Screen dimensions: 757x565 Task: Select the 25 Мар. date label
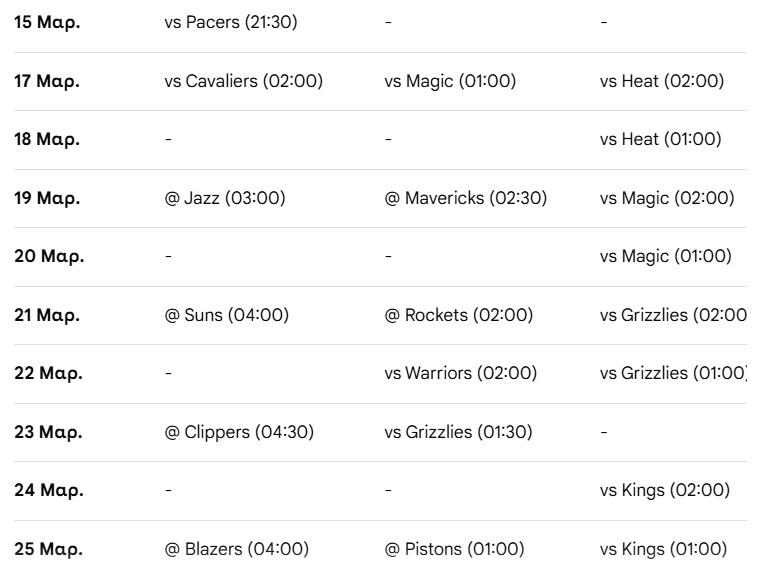coord(48,549)
